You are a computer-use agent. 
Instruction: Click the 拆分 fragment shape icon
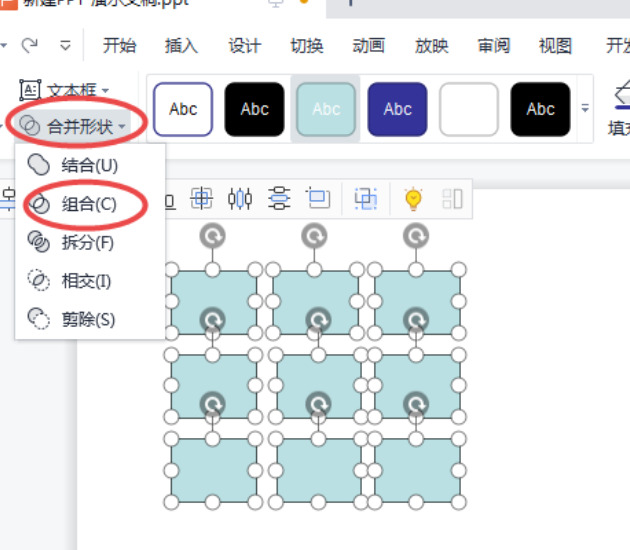tap(39, 242)
